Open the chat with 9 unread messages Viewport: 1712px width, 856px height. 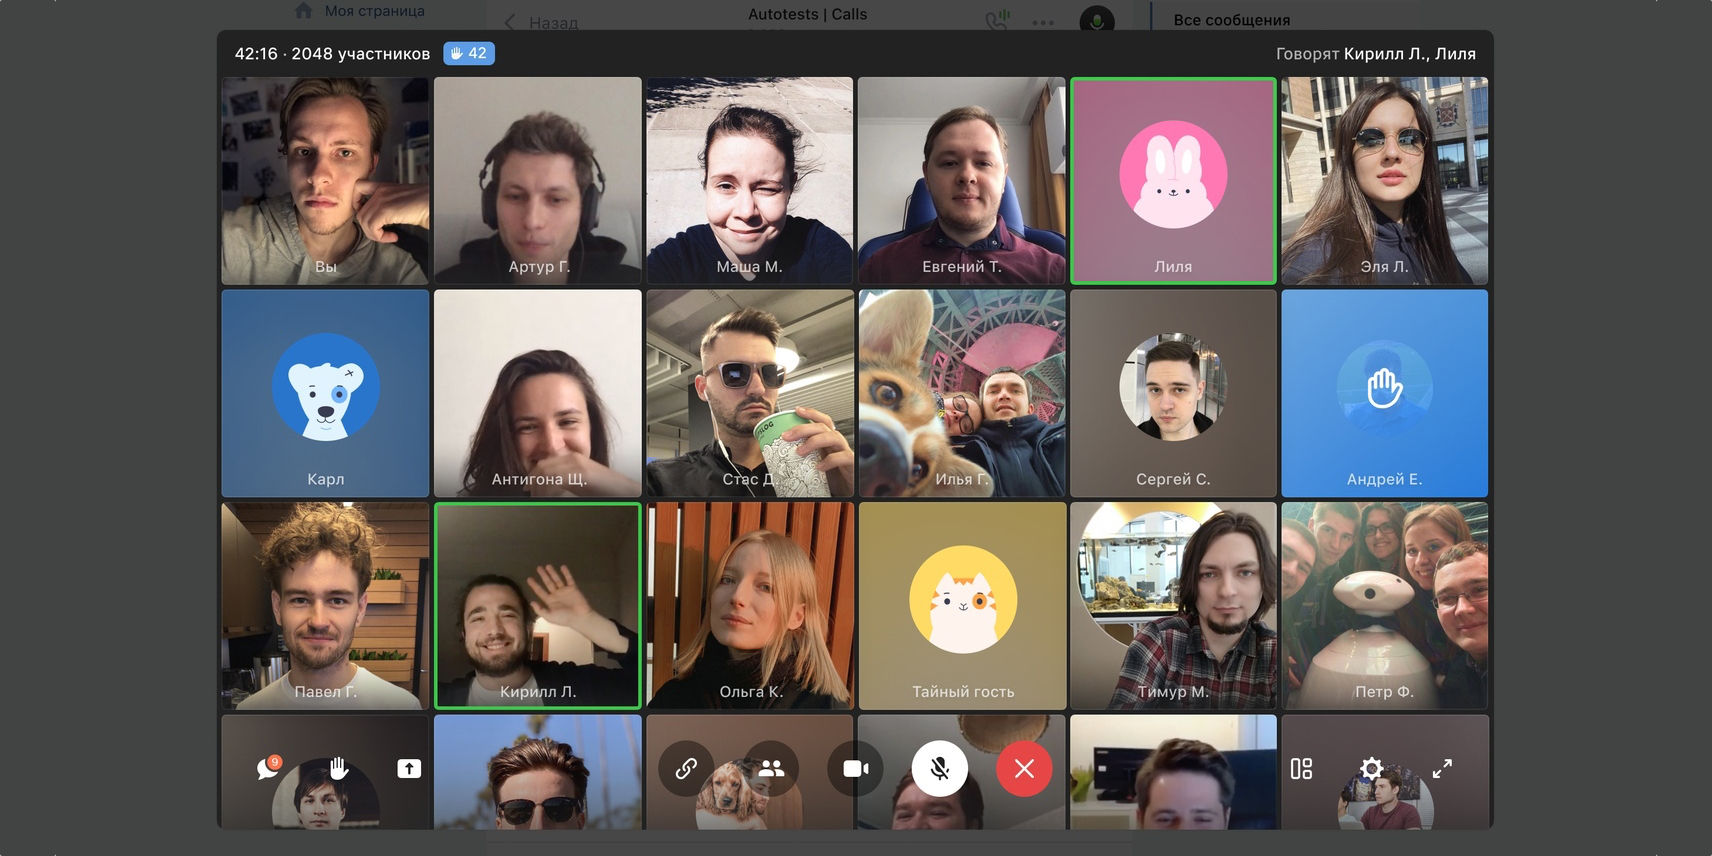pos(268,768)
